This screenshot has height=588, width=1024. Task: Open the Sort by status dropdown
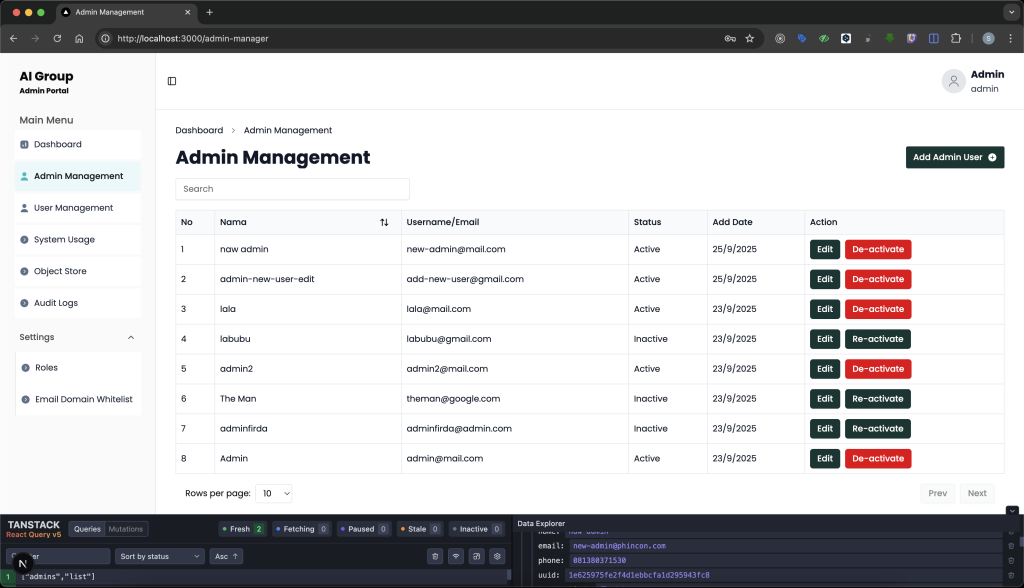[x=159, y=556]
